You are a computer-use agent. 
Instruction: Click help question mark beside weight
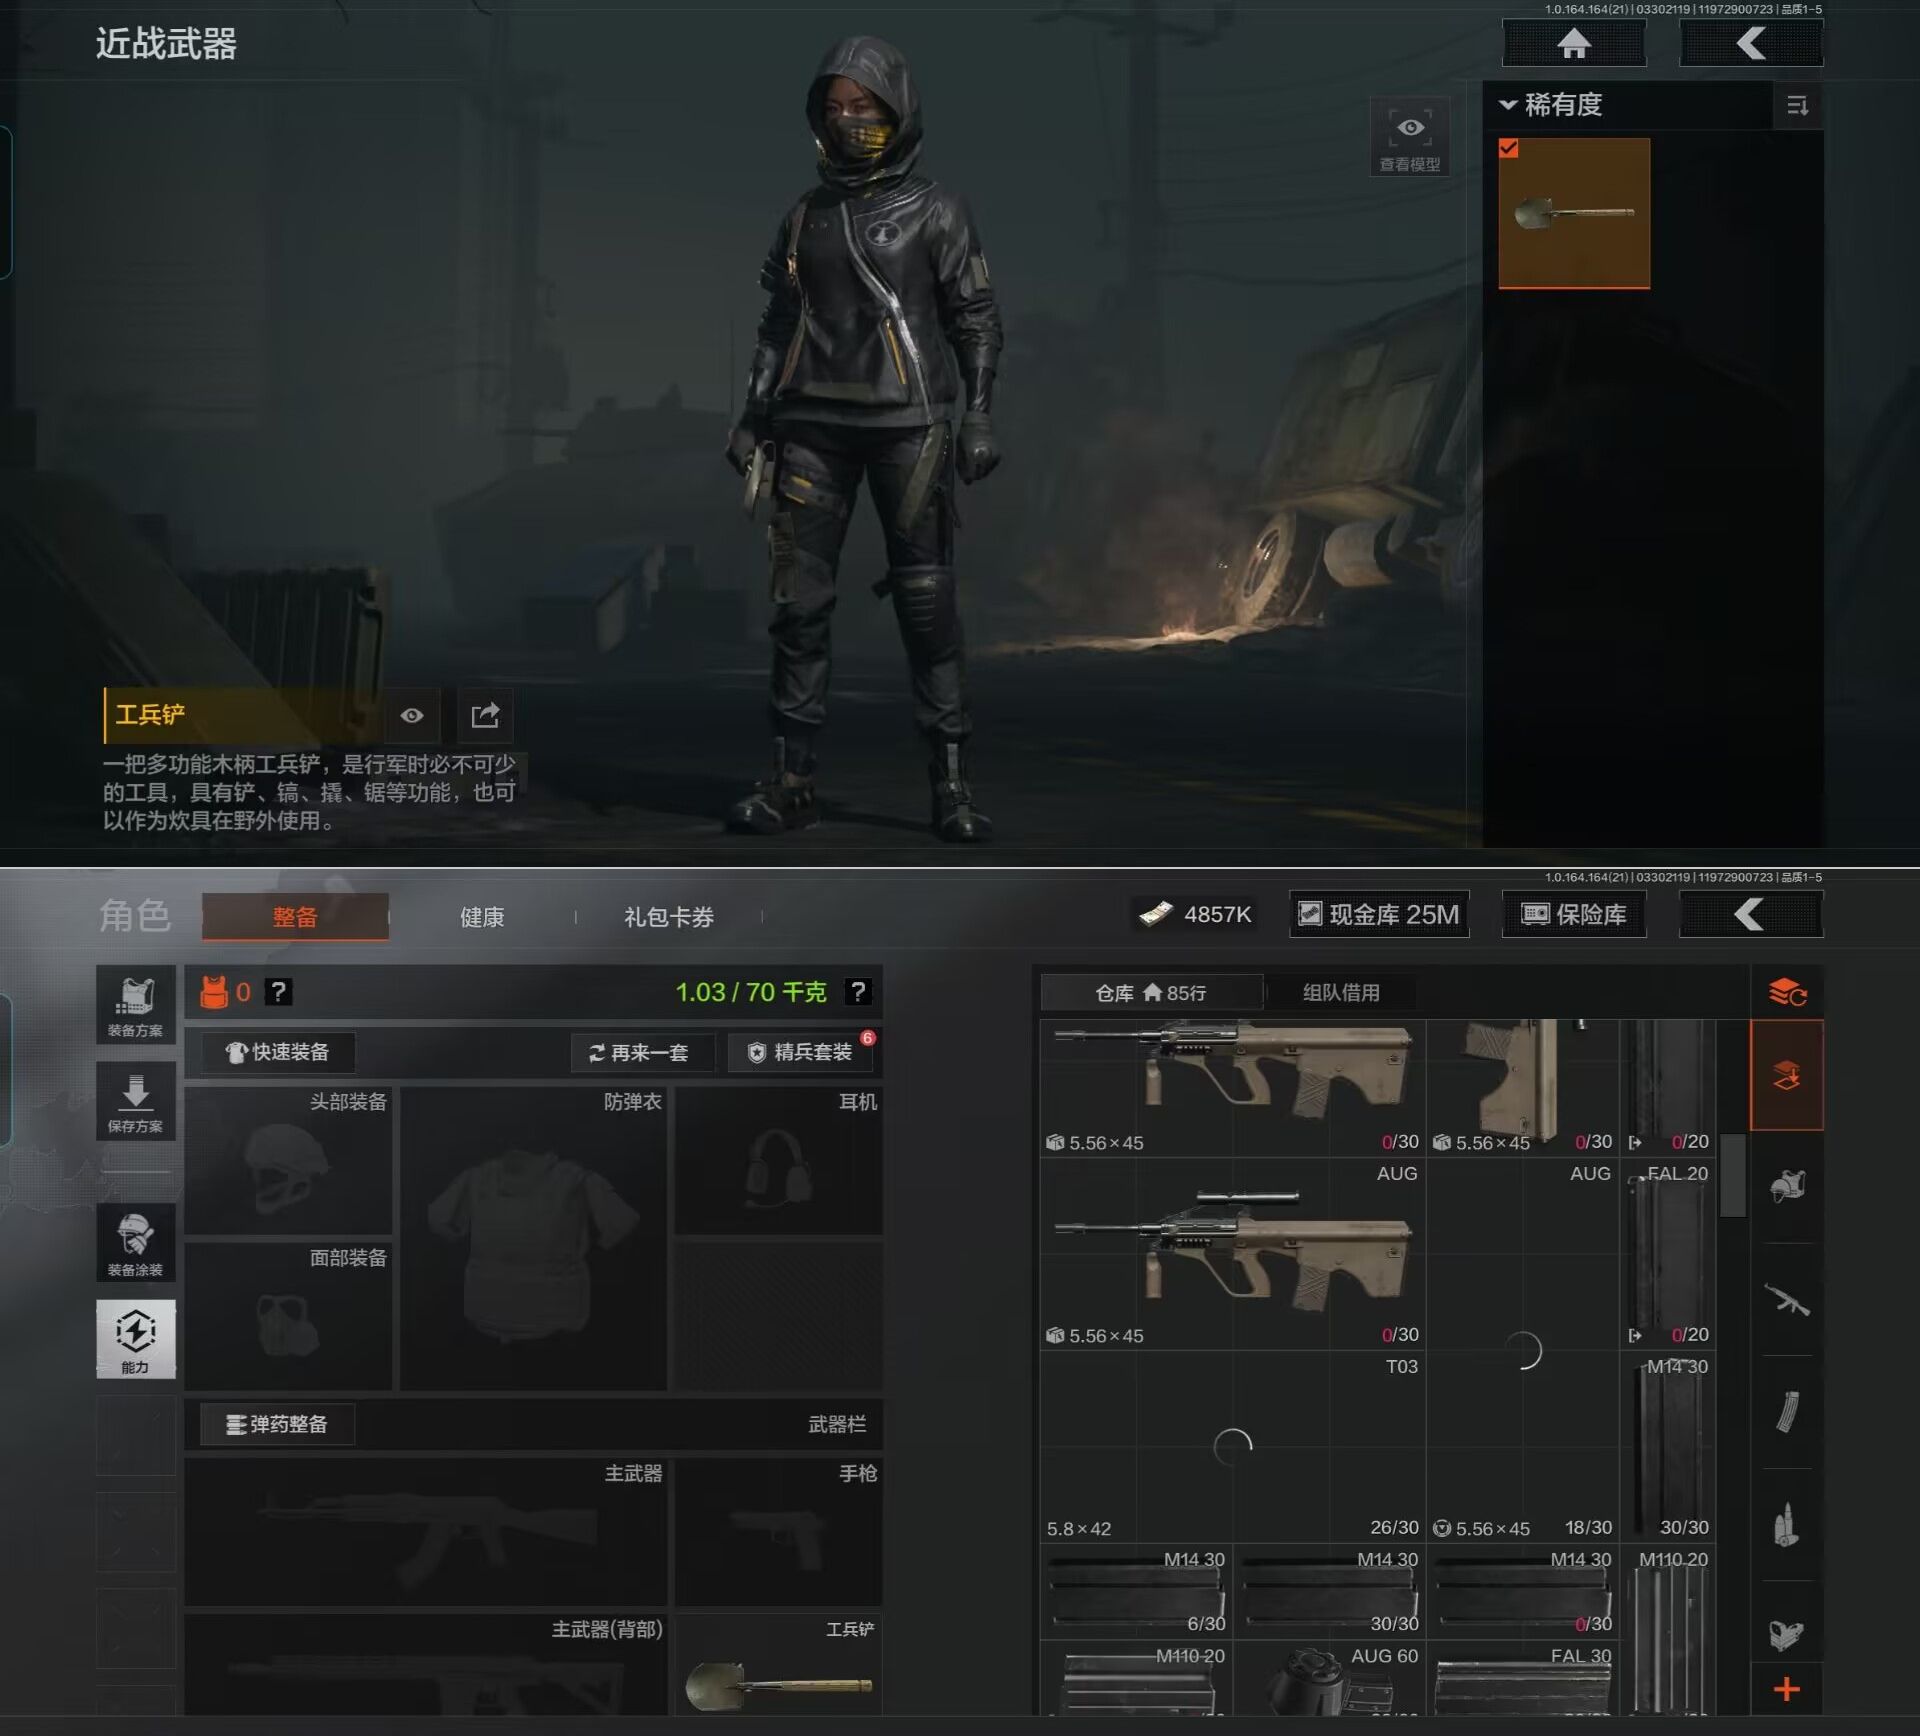[857, 991]
